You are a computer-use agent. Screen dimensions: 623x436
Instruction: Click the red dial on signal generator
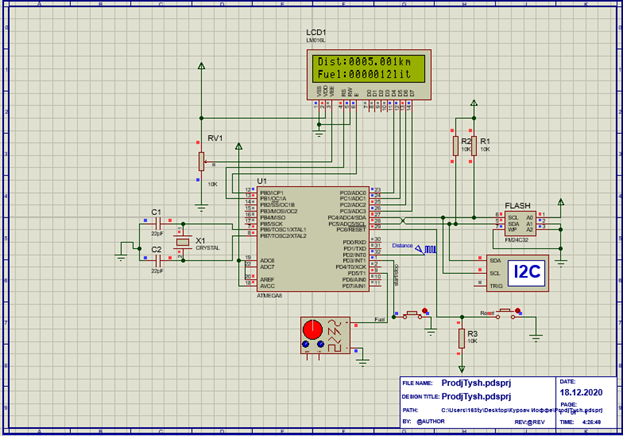tap(313, 329)
